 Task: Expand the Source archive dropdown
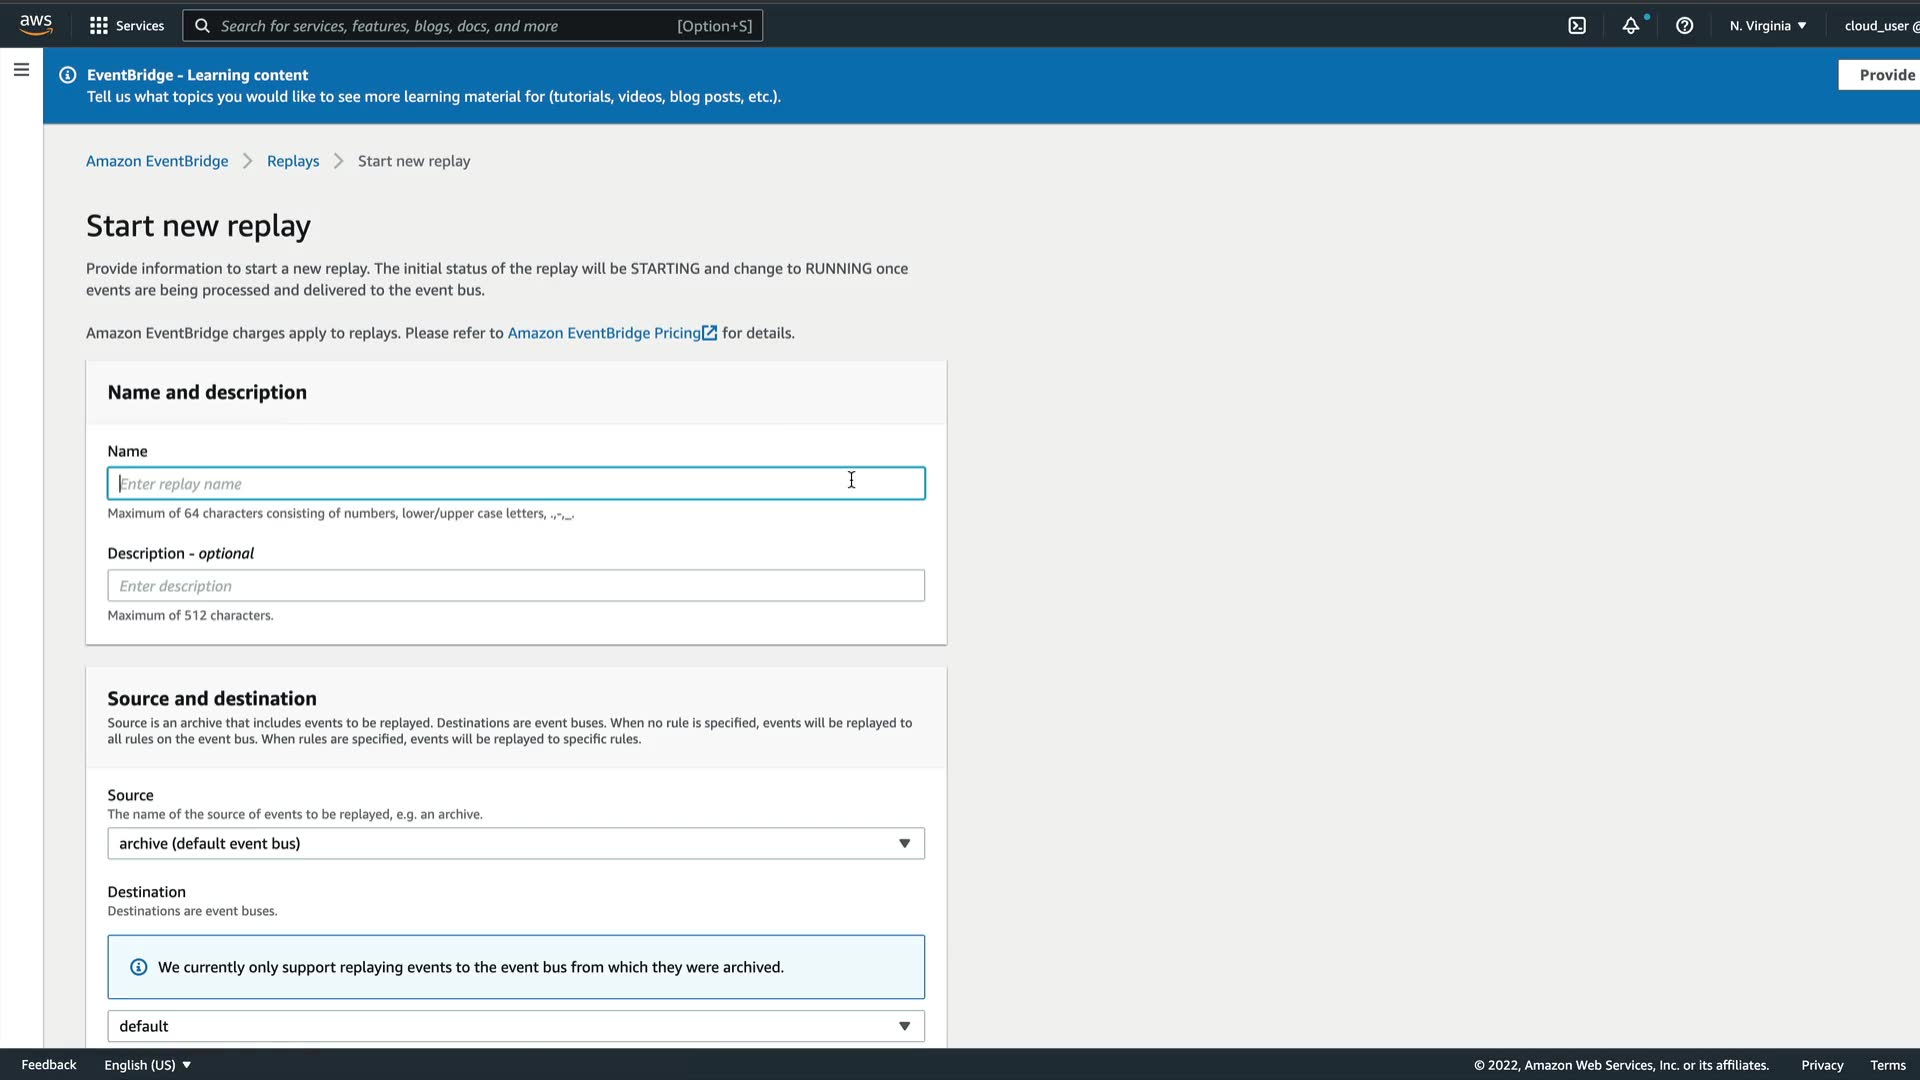516,844
